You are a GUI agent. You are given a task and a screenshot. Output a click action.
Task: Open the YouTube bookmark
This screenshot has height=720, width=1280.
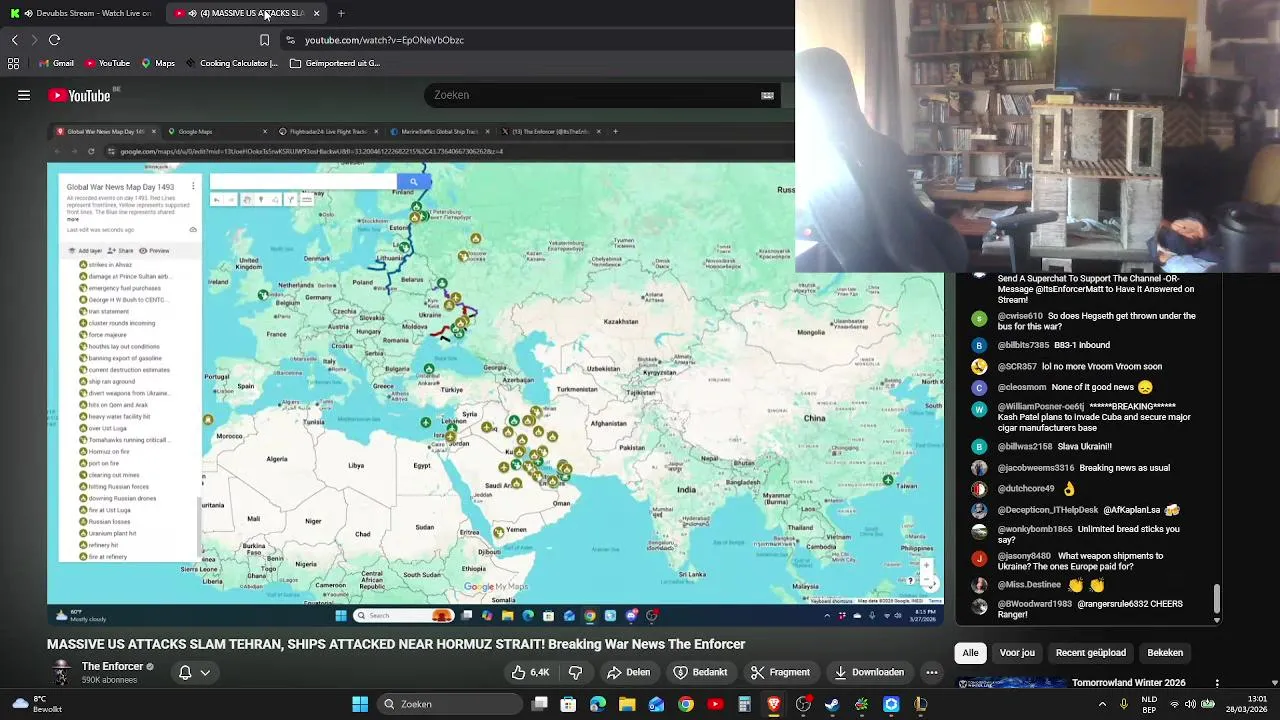[107, 63]
